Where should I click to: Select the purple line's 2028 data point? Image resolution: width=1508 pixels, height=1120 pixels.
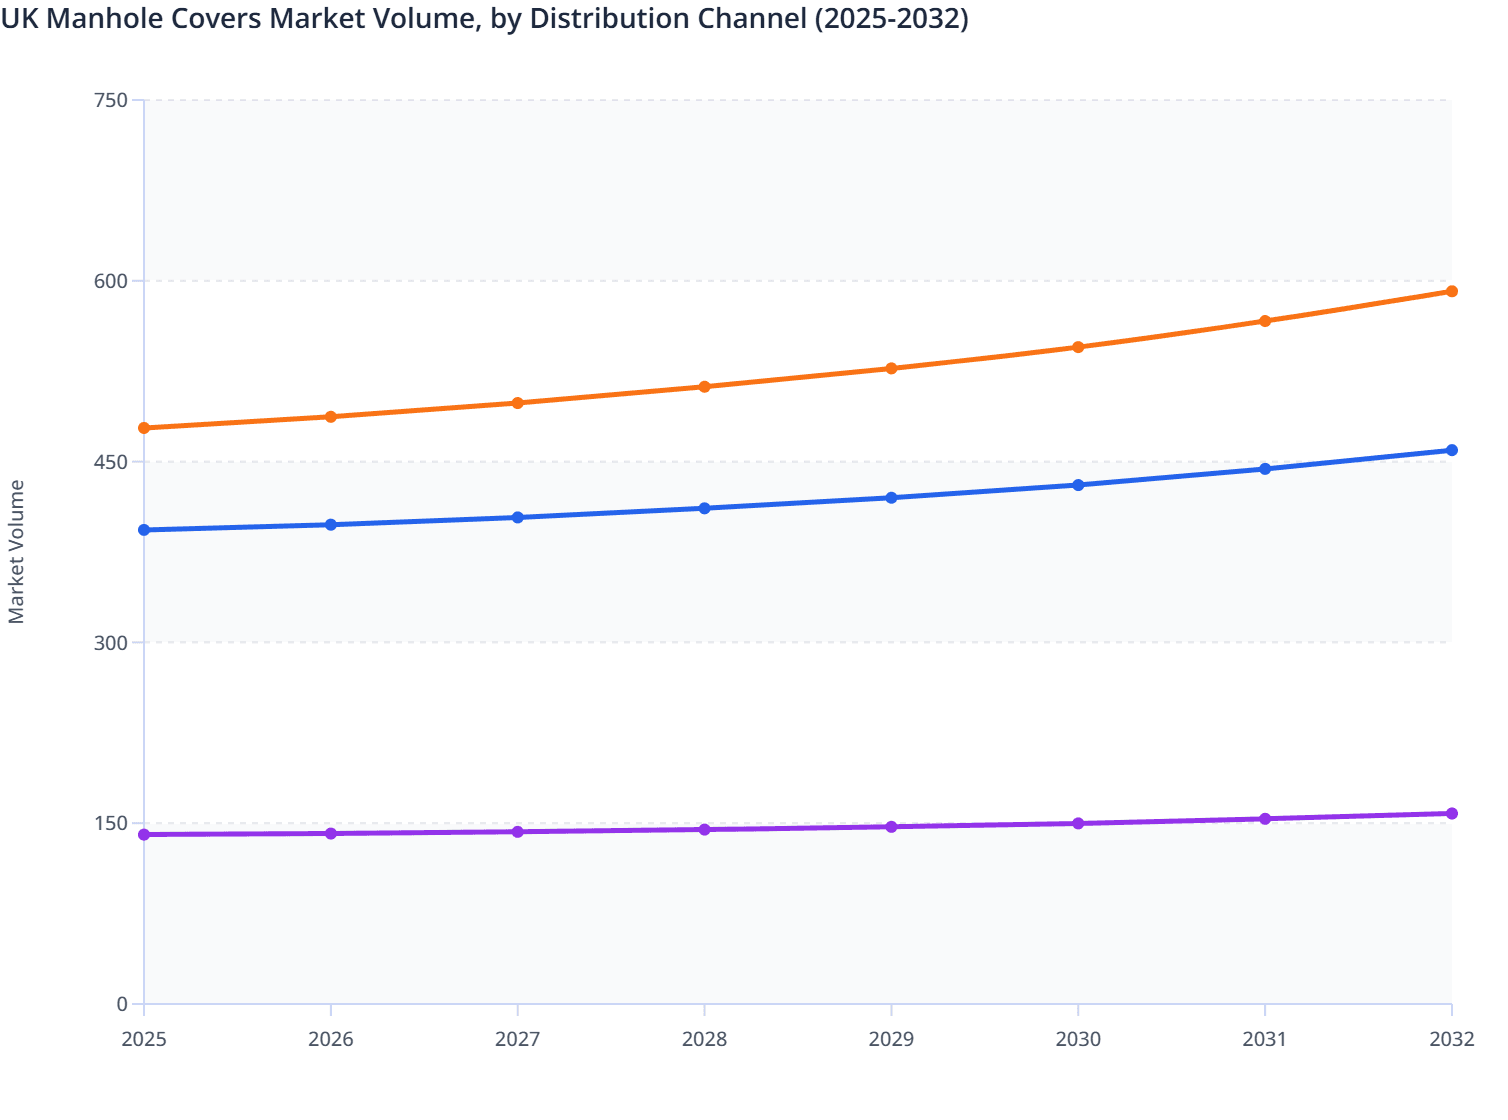pyautogui.click(x=705, y=830)
